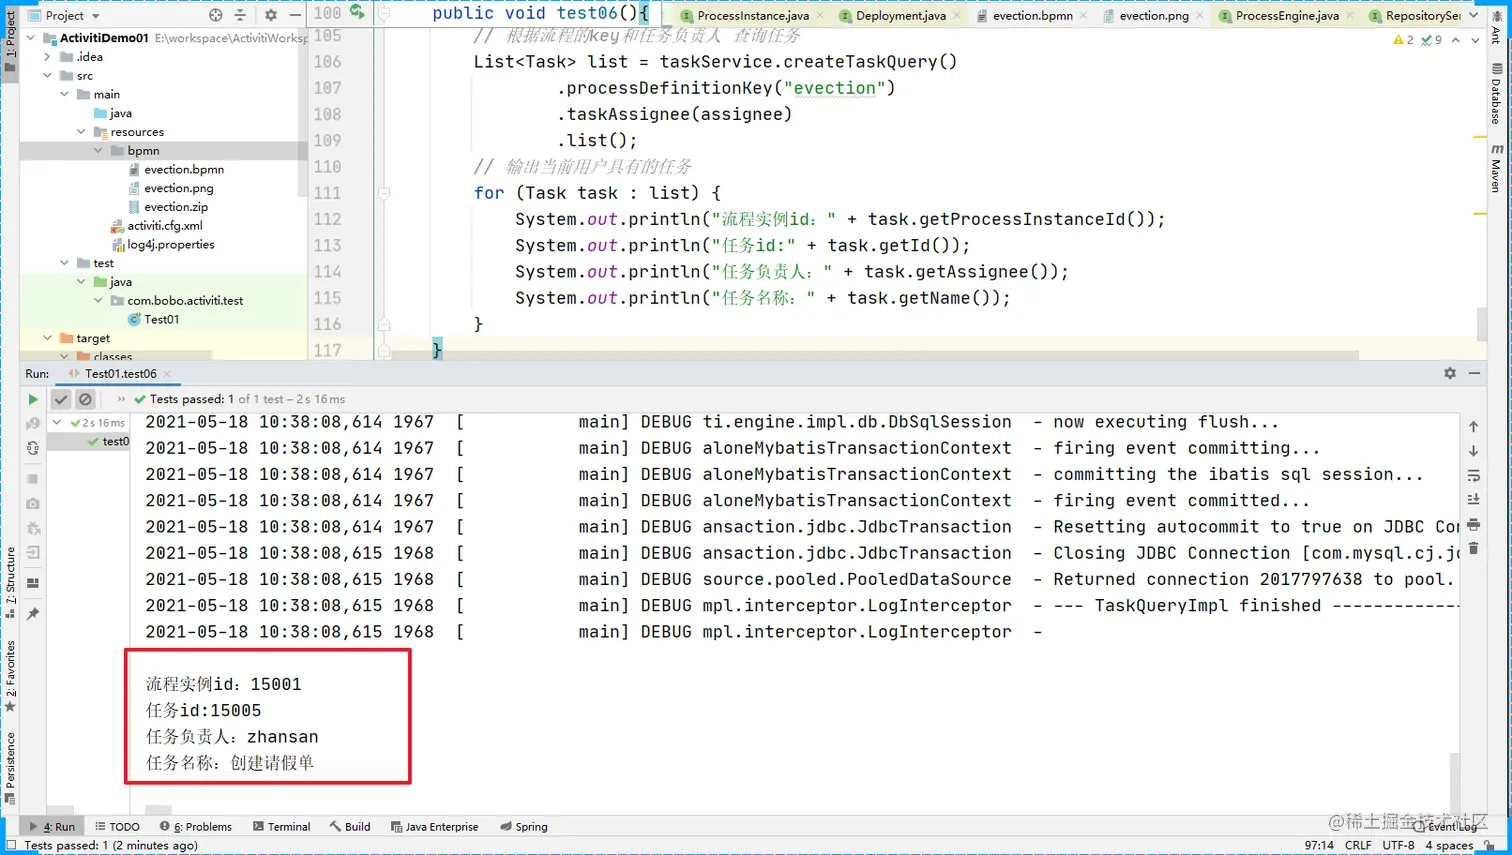
Task: Click the bug icon in the Run sidebar
Action: tap(33, 528)
